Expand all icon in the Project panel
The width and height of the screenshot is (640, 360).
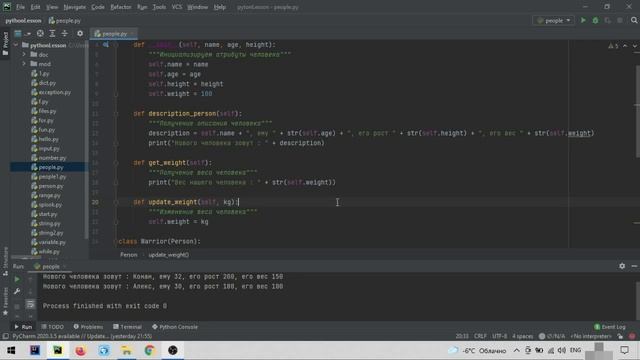[52, 33]
